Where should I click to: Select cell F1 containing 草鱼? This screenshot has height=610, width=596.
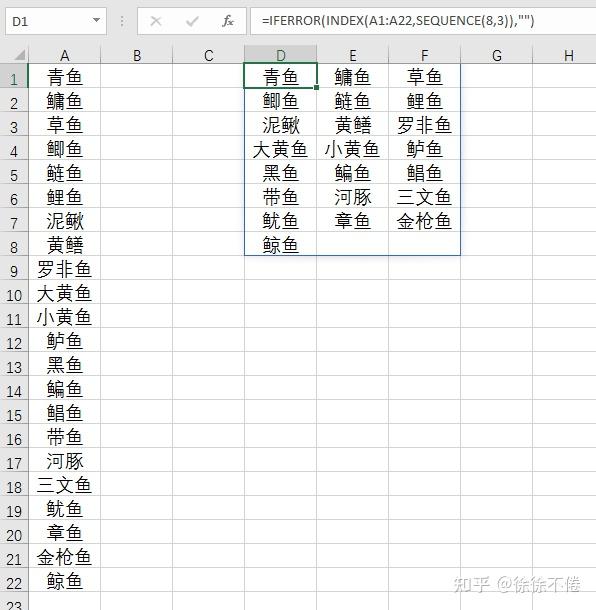point(424,76)
